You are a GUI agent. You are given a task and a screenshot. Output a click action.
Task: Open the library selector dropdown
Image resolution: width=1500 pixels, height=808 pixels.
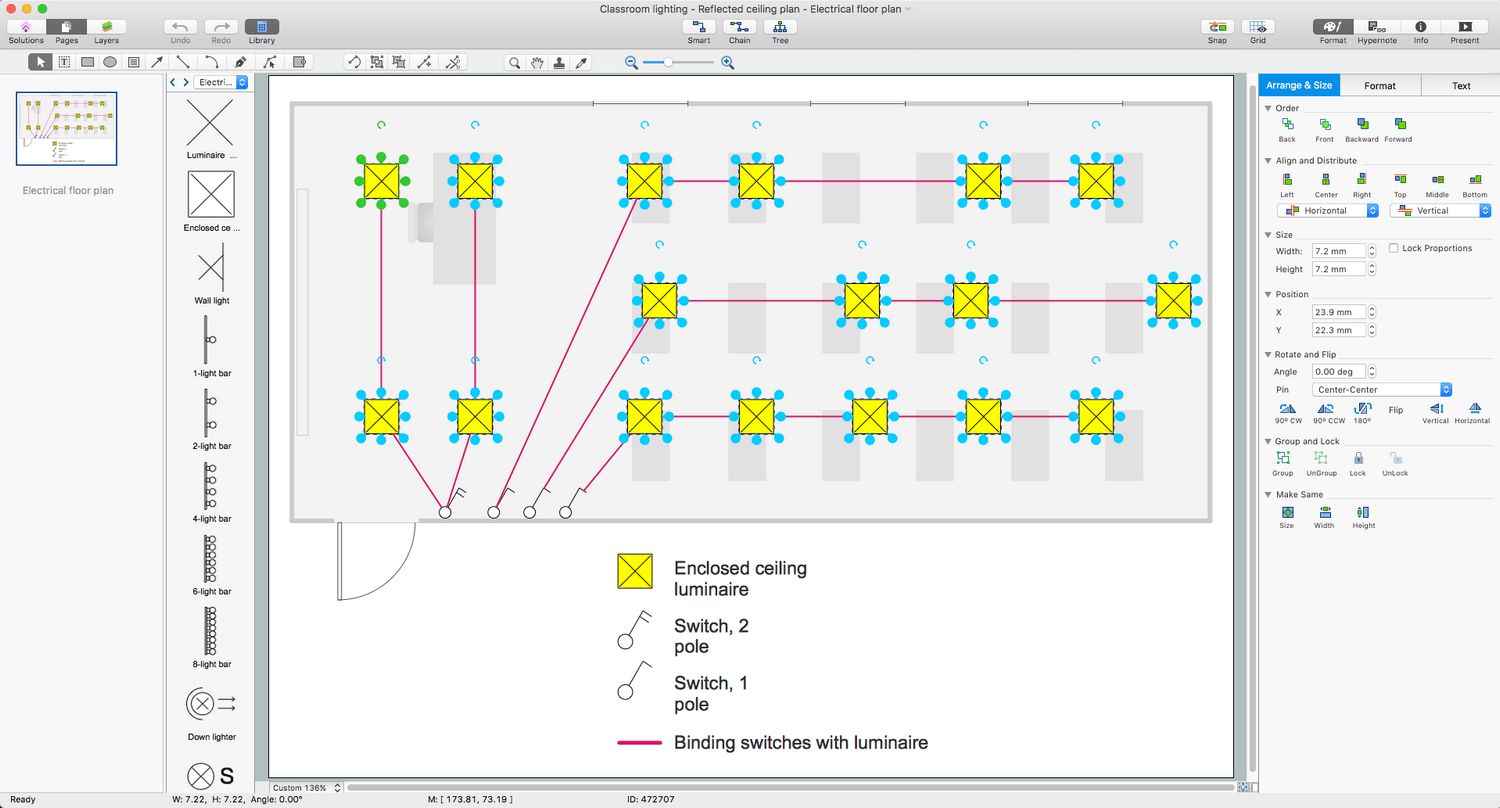220,82
